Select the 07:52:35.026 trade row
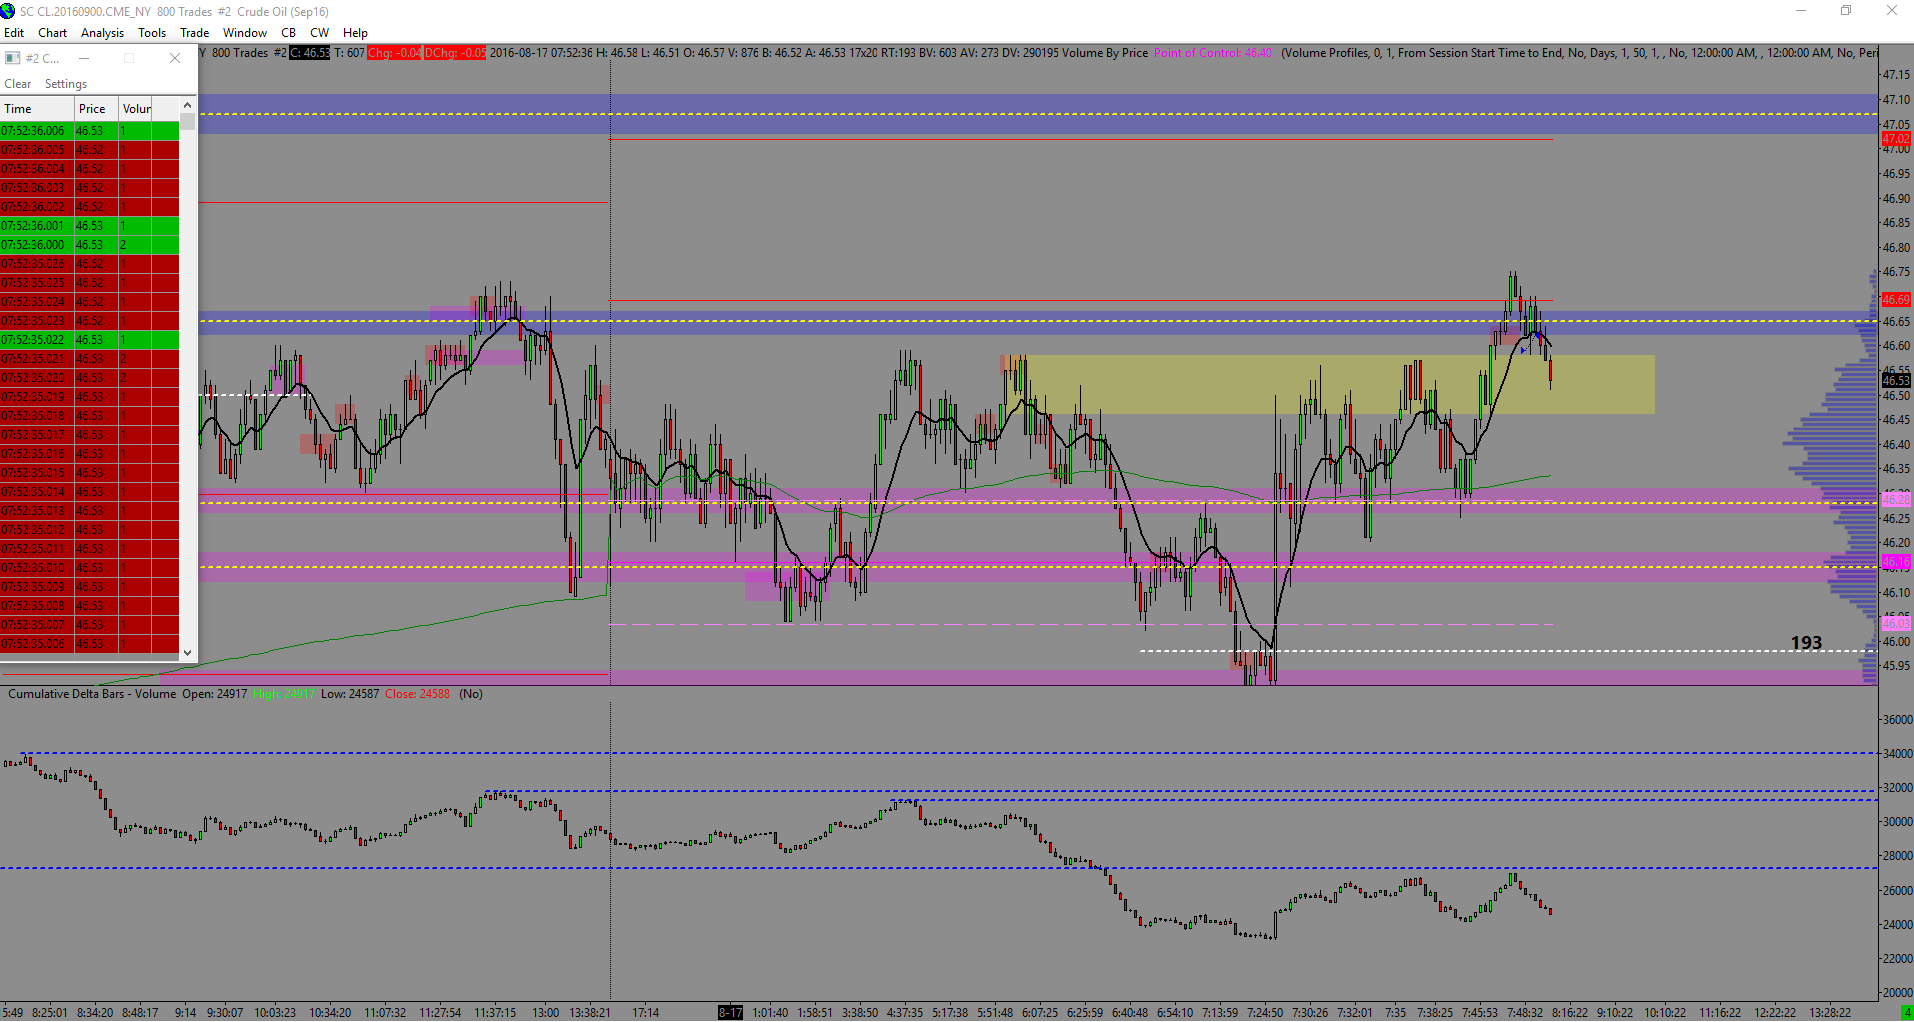Viewport: 1914px width, 1022px height. point(90,264)
